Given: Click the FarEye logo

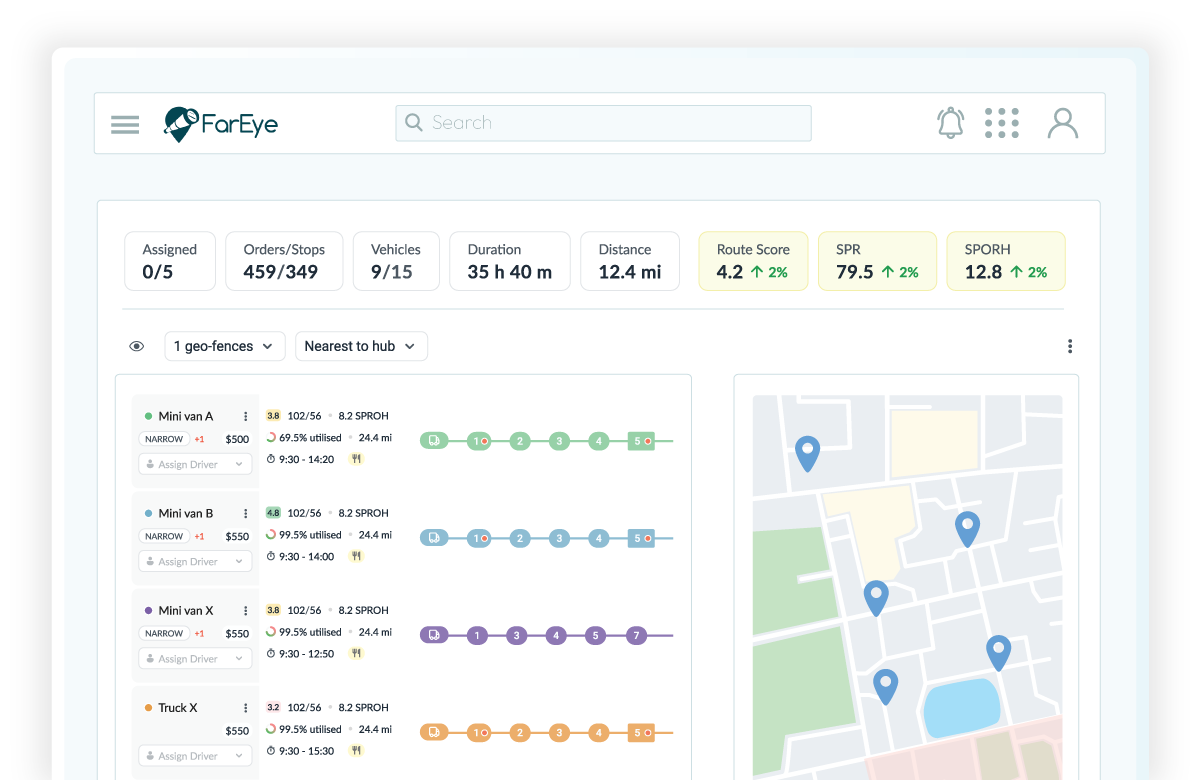Looking at the screenshot, I should pyautogui.click(x=221, y=124).
